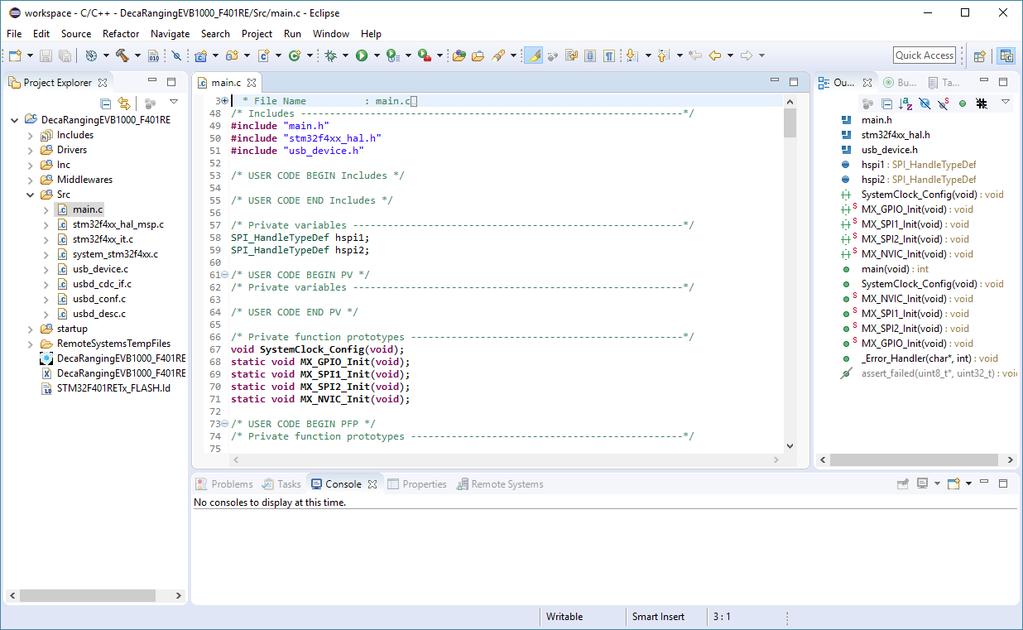The height and width of the screenshot is (630, 1023).
Task: Toggle Mark Occurrences highlighter button
Action: 534,55
